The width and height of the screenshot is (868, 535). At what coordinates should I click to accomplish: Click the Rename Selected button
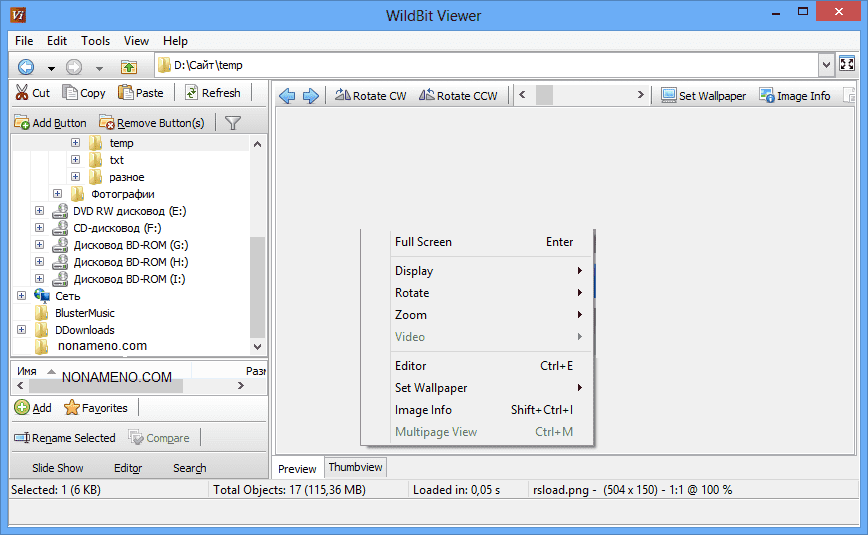coord(65,438)
